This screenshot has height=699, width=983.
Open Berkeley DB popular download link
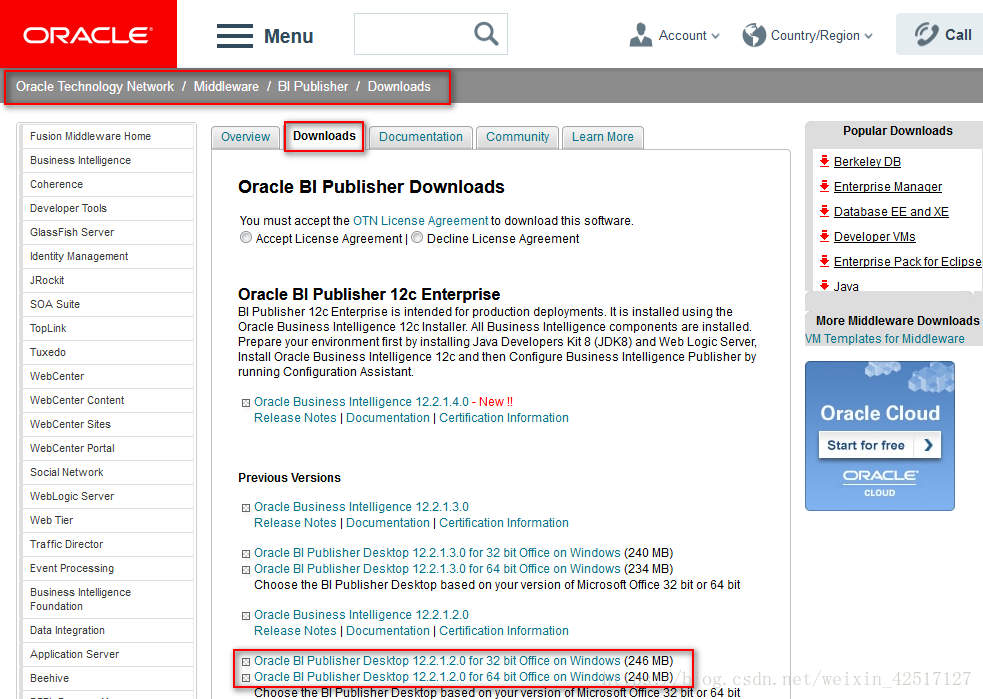pos(867,162)
